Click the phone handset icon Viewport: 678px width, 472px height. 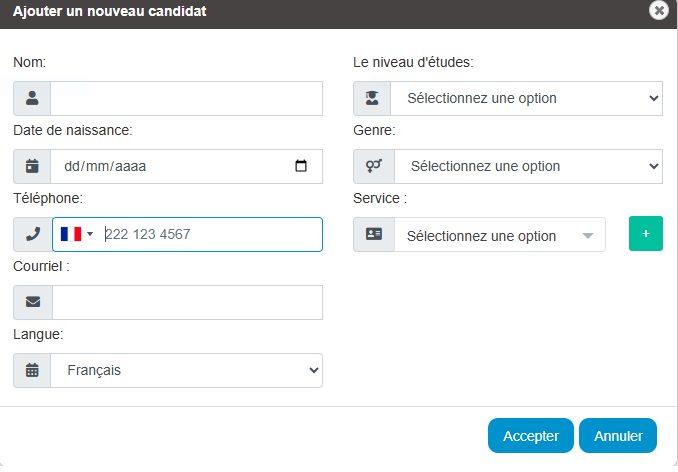33,234
